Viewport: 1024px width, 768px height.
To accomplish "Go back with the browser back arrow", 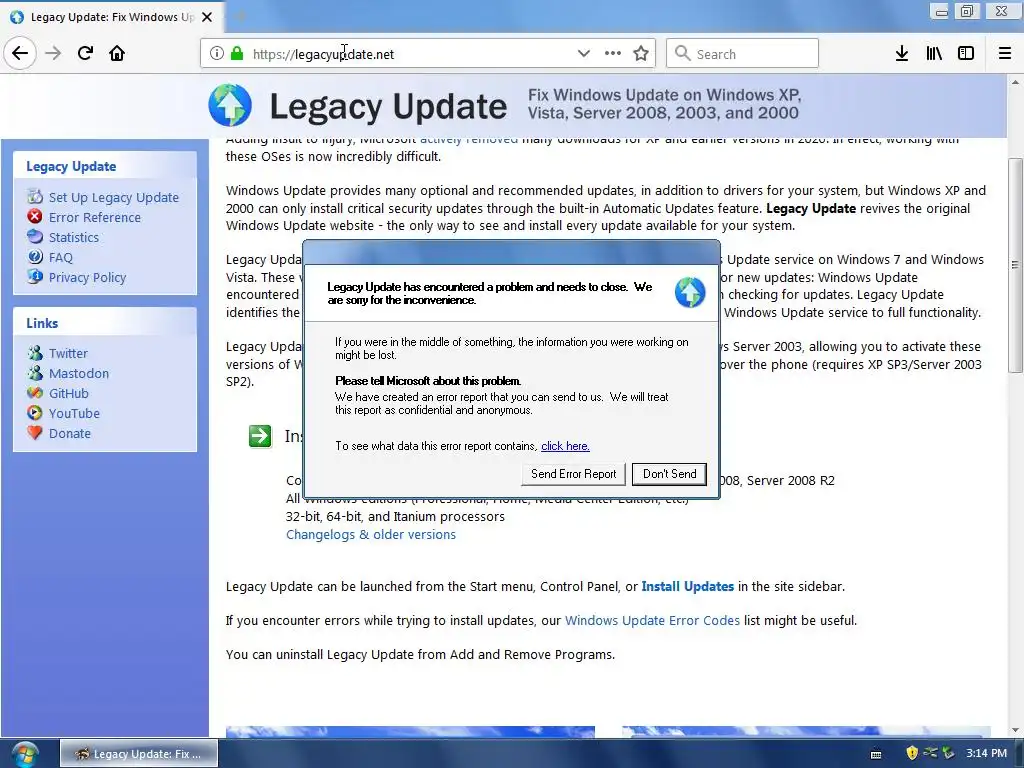I will (x=20, y=53).
